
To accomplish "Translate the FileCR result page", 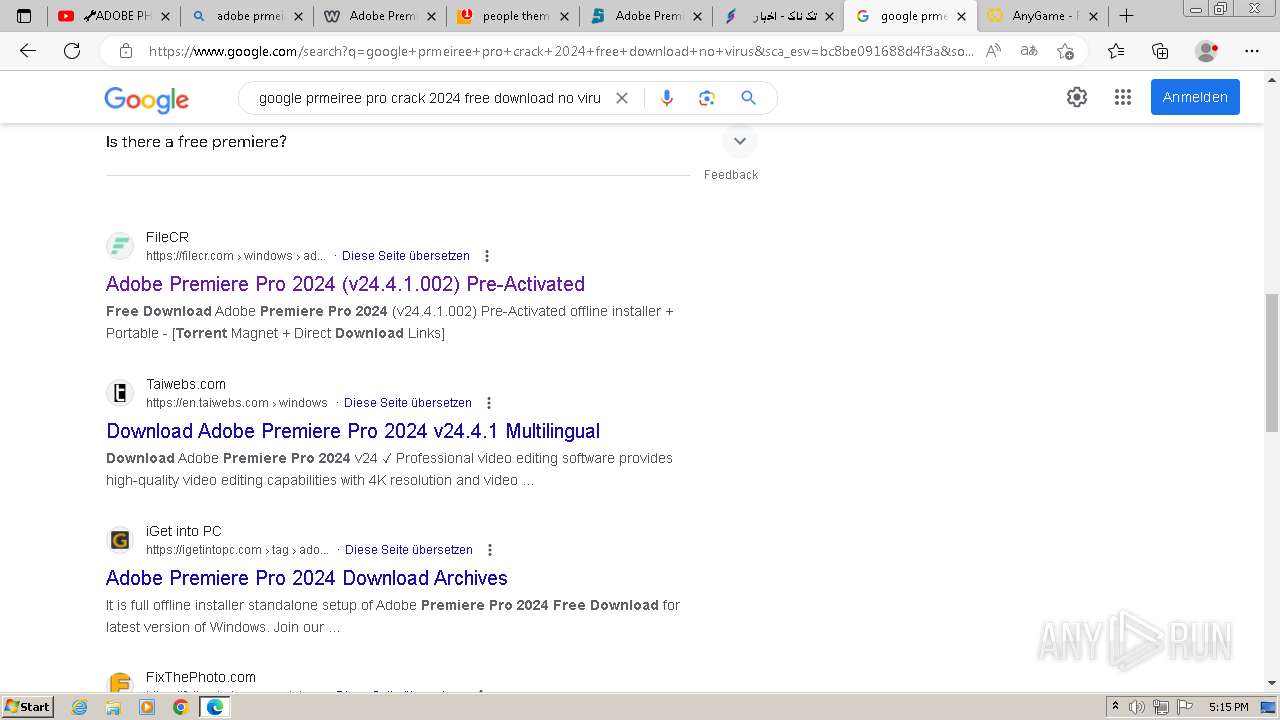I will click(x=406, y=256).
